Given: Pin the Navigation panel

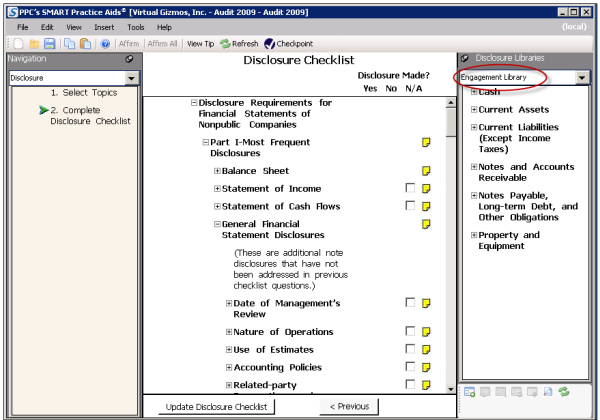Looking at the screenshot, I should (129, 60).
